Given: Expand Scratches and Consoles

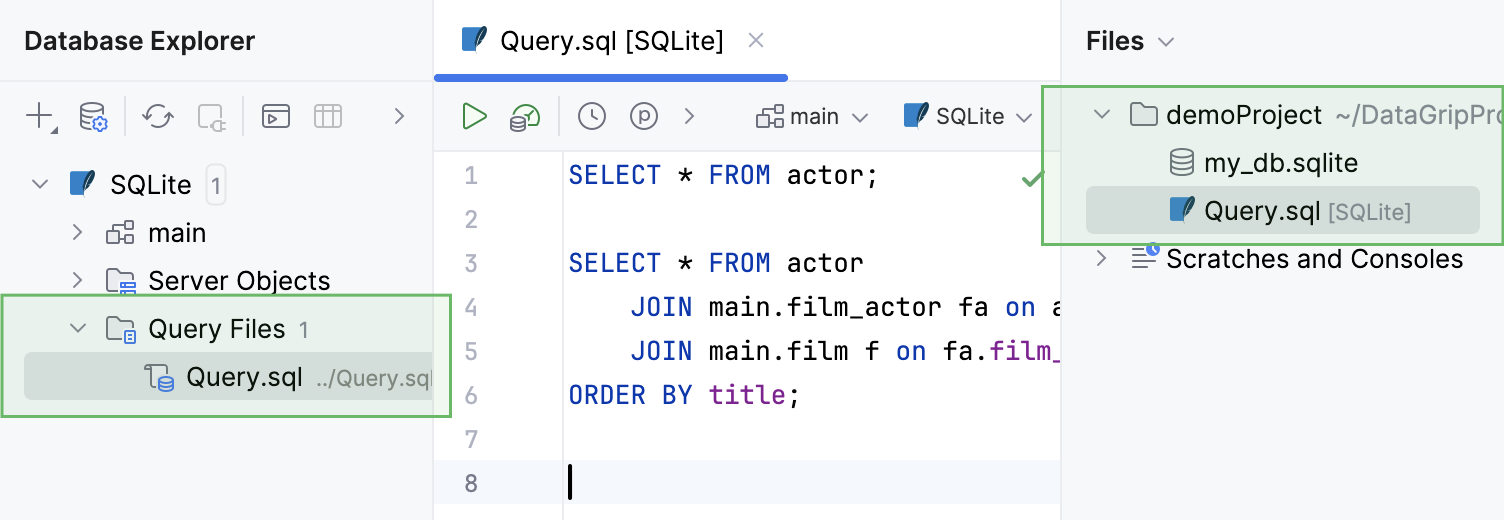Looking at the screenshot, I should 1102,259.
